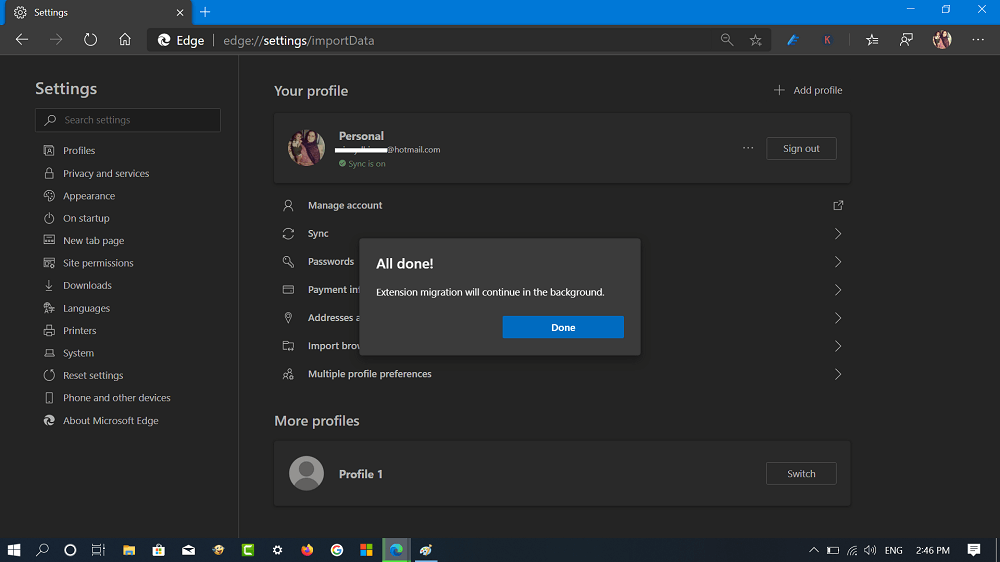The width and height of the screenshot is (1000, 562).
Task: Open the Home page icon
Action: click(125, 40)
